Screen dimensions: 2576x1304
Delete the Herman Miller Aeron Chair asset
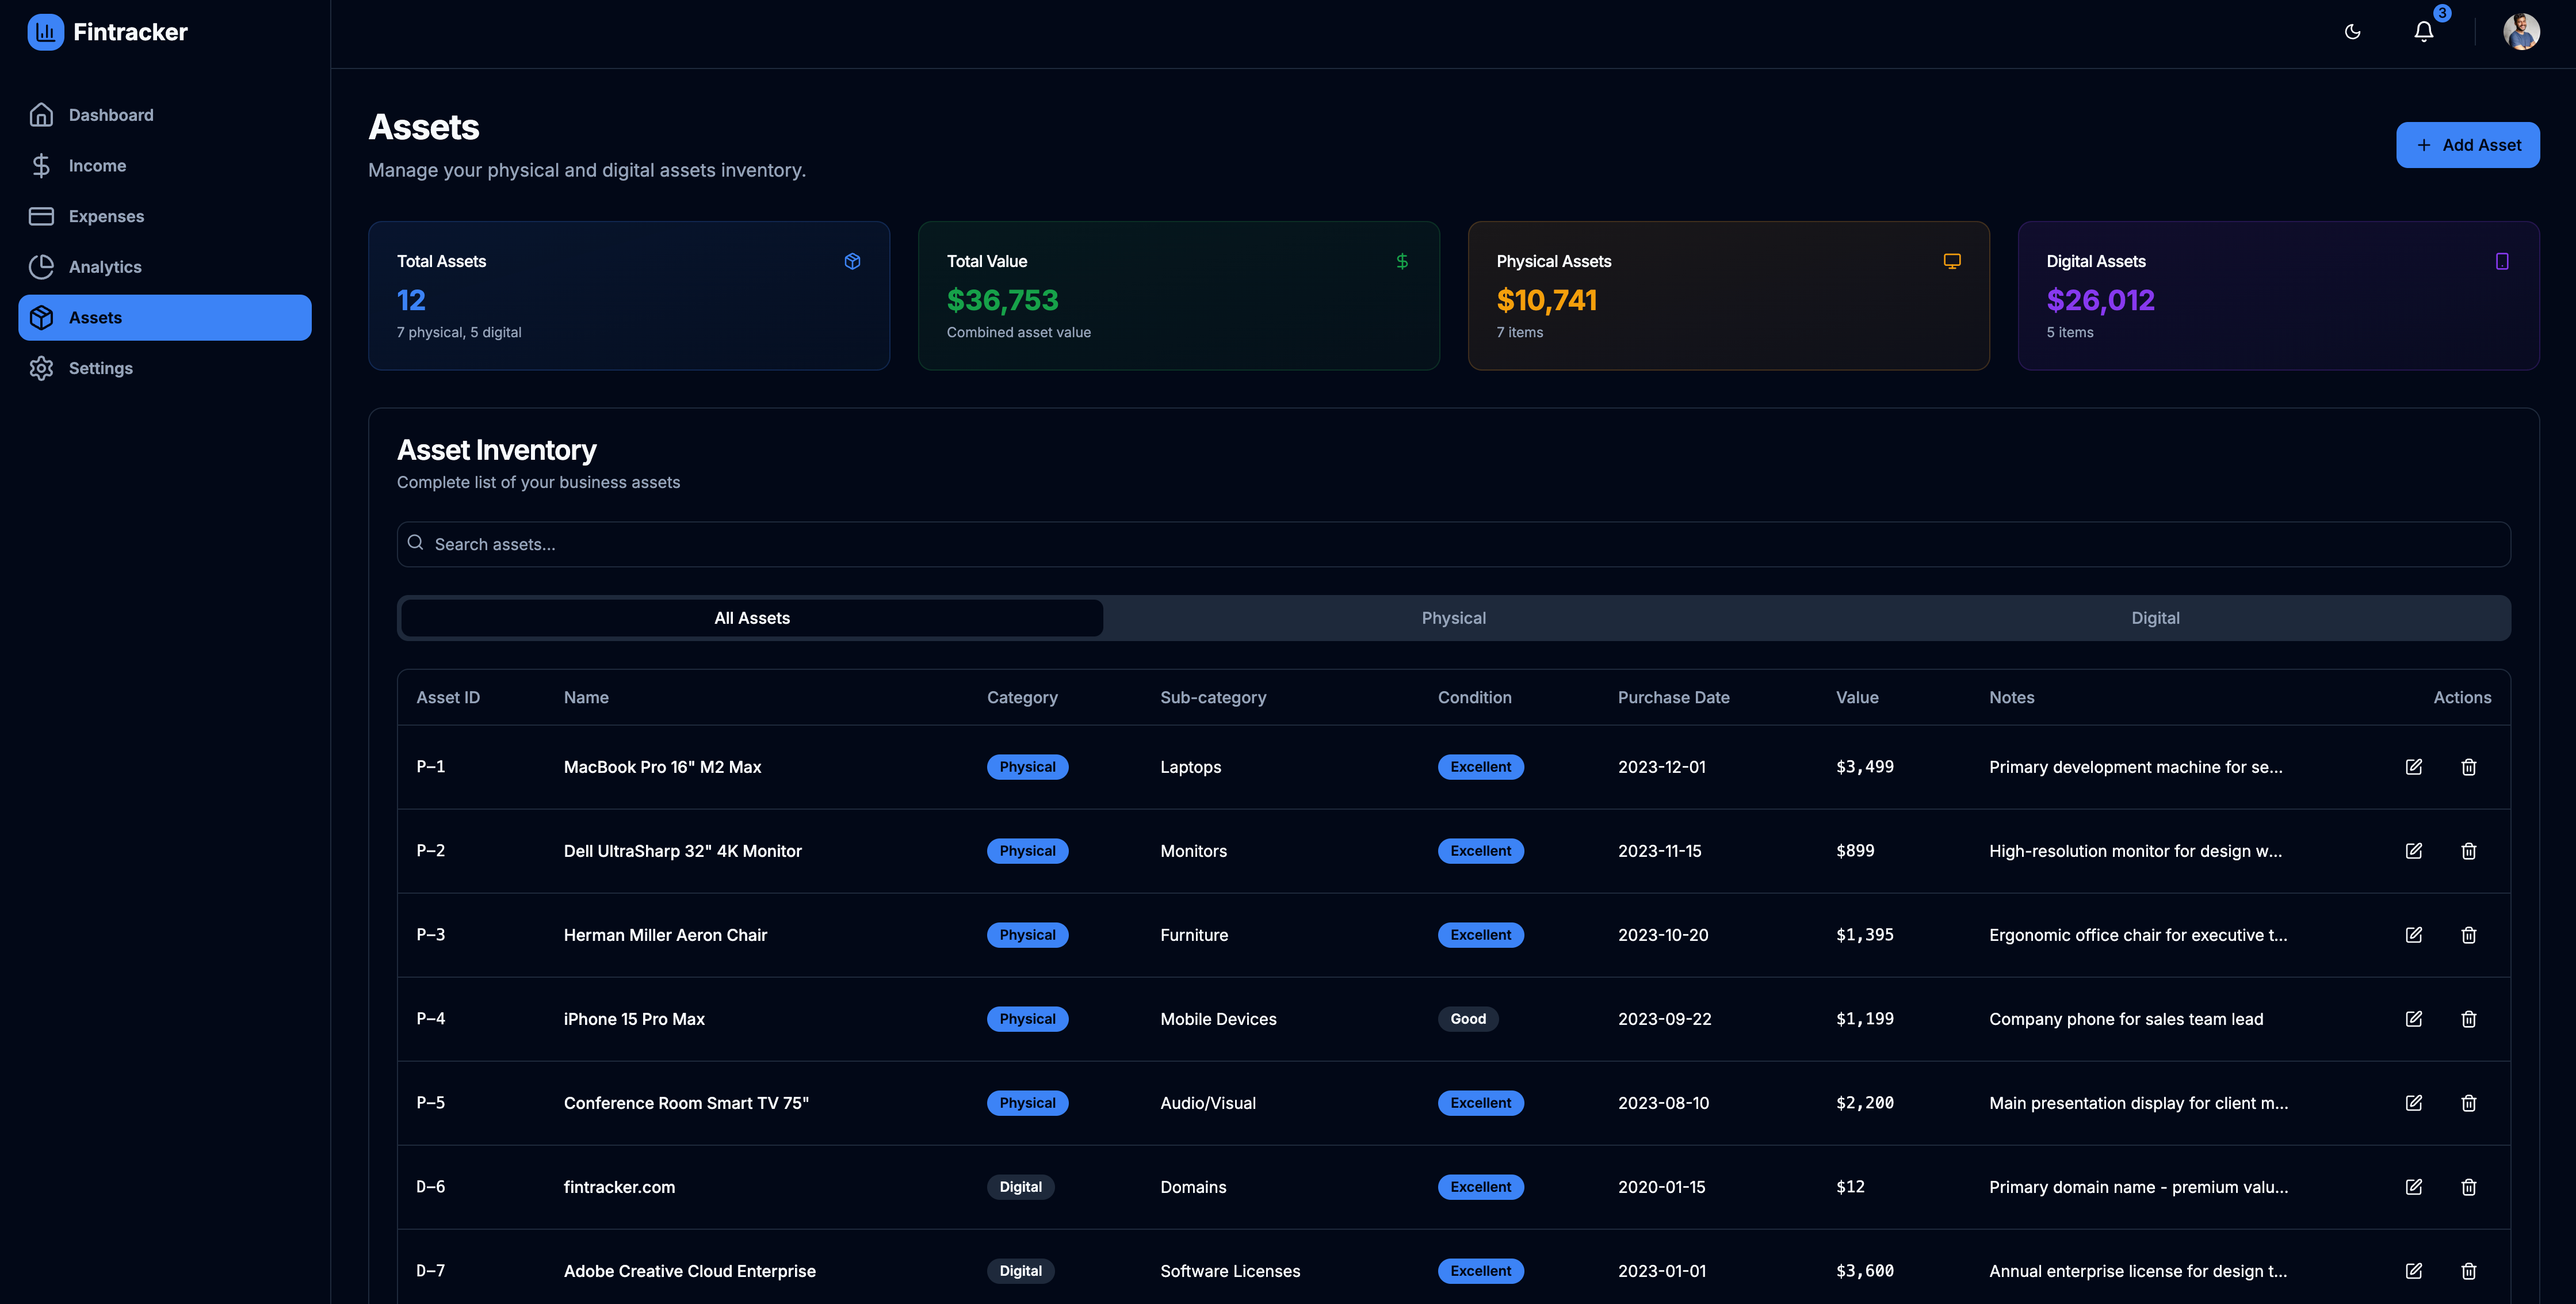2468,935
